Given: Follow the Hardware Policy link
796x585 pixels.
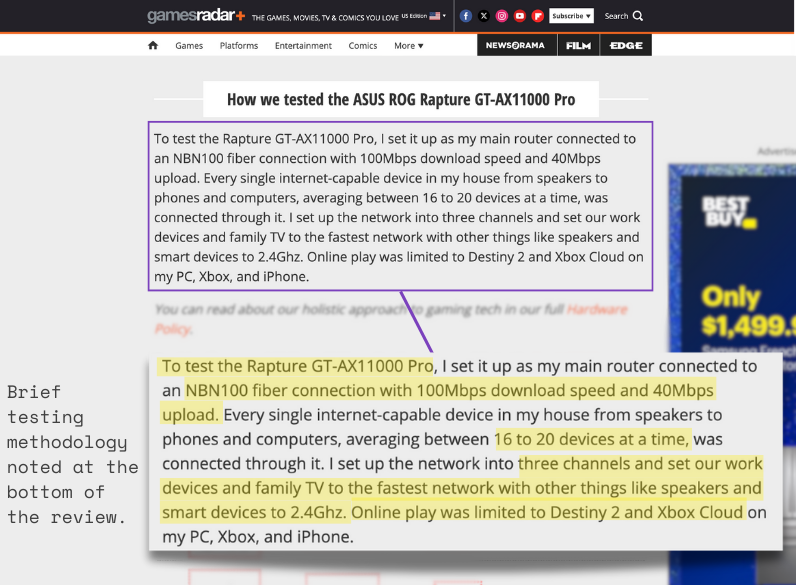Looking at the screenshot, I should (596, 309).
